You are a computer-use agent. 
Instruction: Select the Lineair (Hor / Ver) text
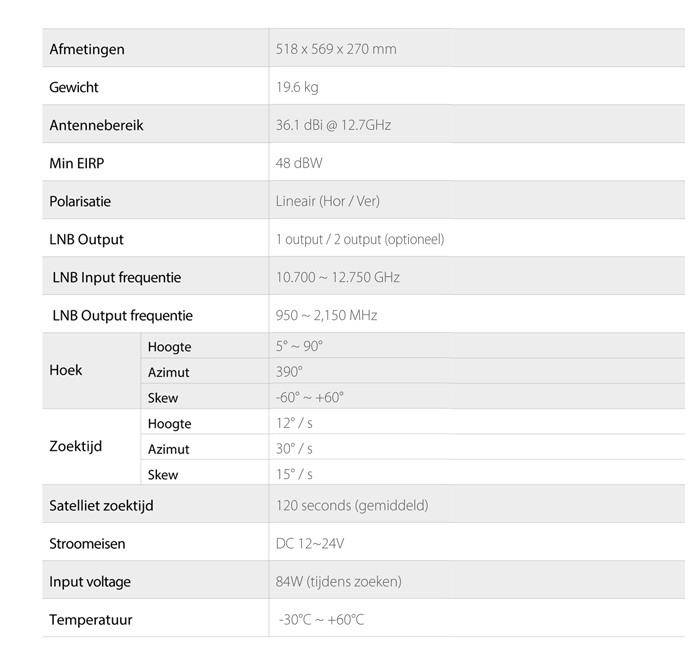click(x=328, y=201)
